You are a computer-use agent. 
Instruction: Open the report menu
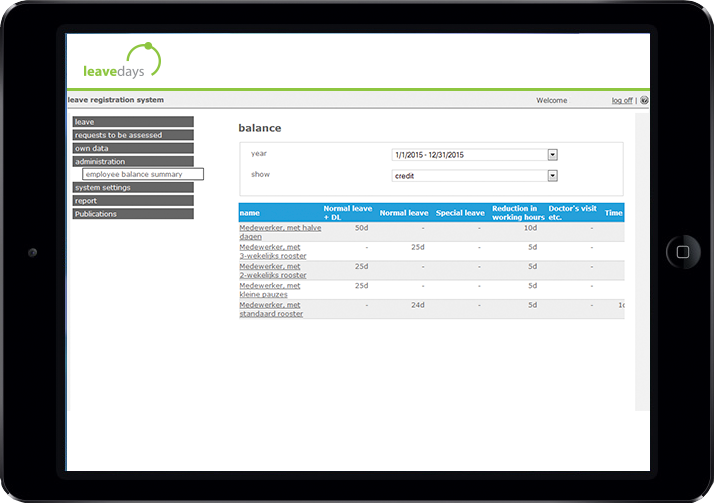133,200
